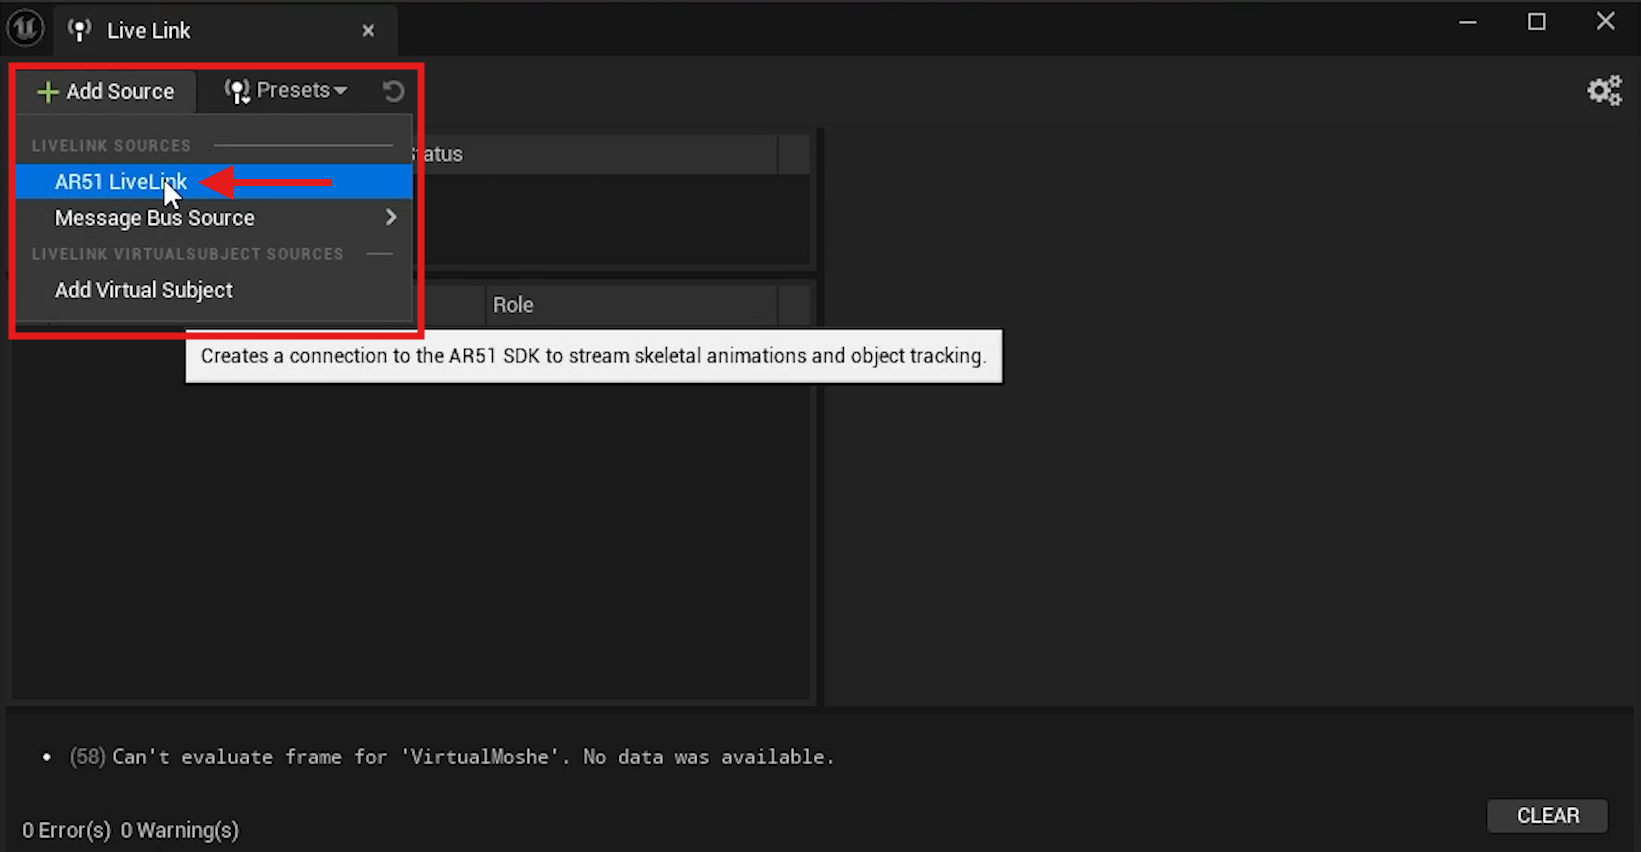Select AR51 LiveLink source
The image size is (1641, 852).
[214, 182]
